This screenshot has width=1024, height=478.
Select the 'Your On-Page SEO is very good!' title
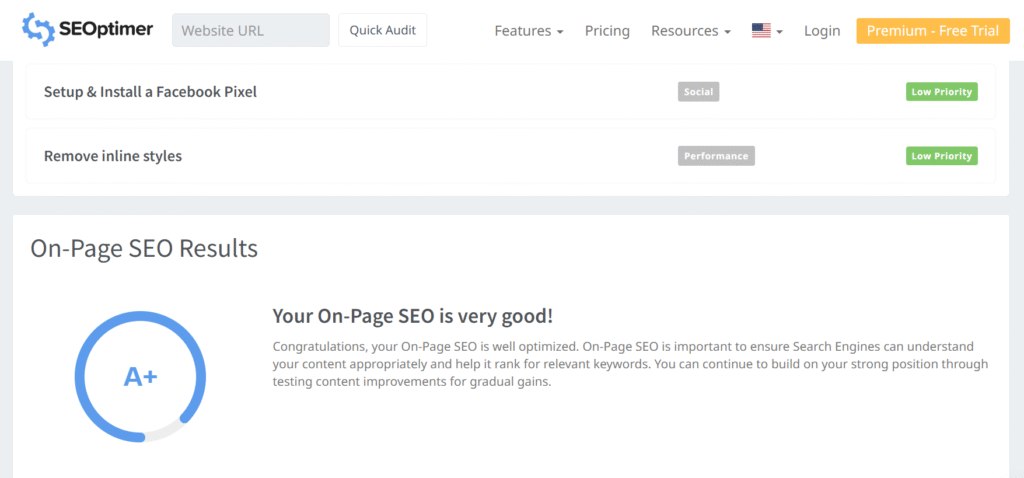pos(412,316)
